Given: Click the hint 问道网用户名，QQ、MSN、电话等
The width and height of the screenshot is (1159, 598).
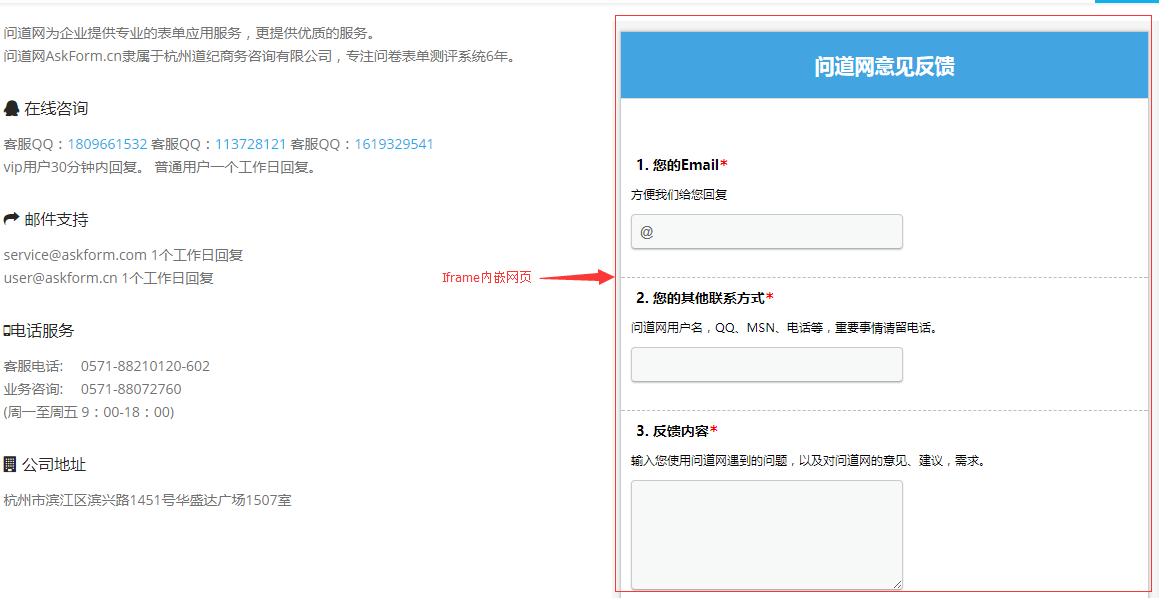Looking at the screenshot, I should tap(784, 327).
